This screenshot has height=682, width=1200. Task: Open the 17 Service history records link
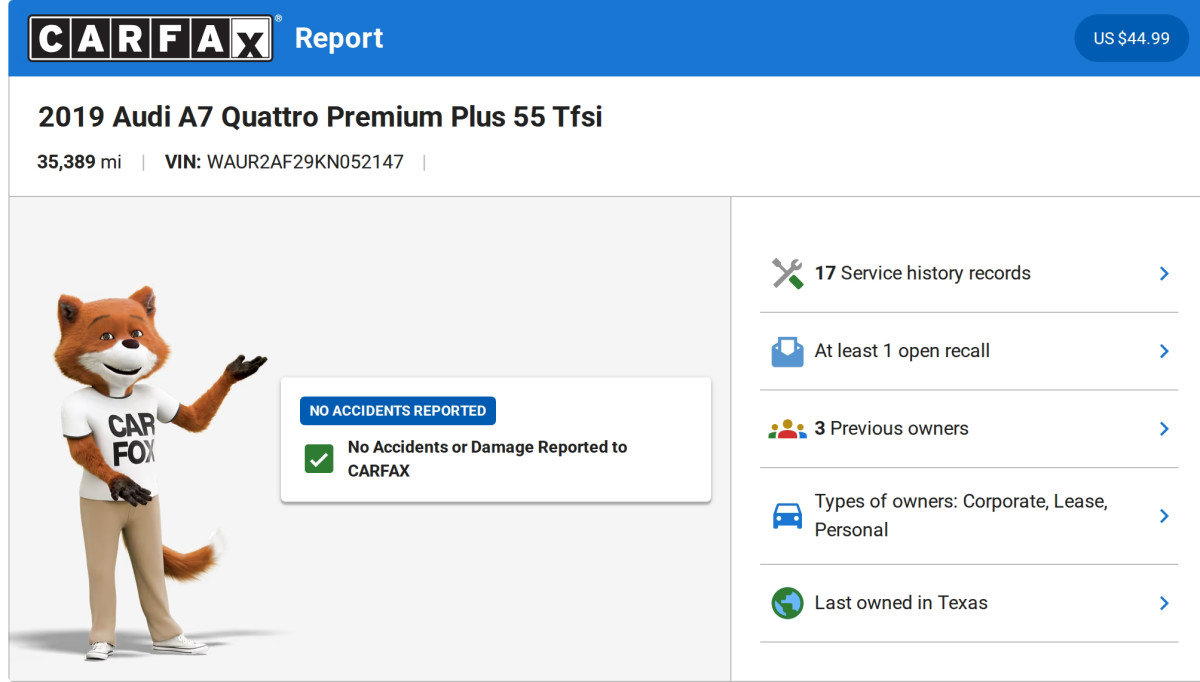pos(922,273)
